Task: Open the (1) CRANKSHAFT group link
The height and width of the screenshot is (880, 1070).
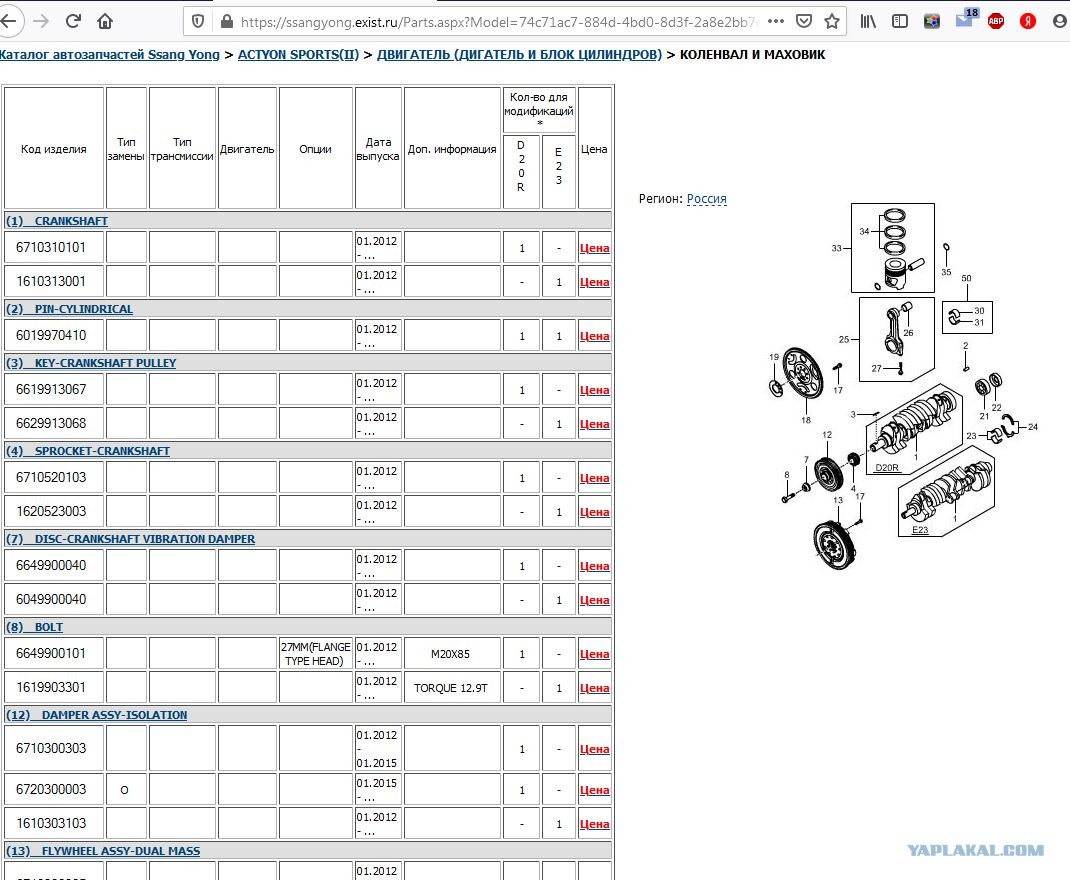Action: point(57,221)
